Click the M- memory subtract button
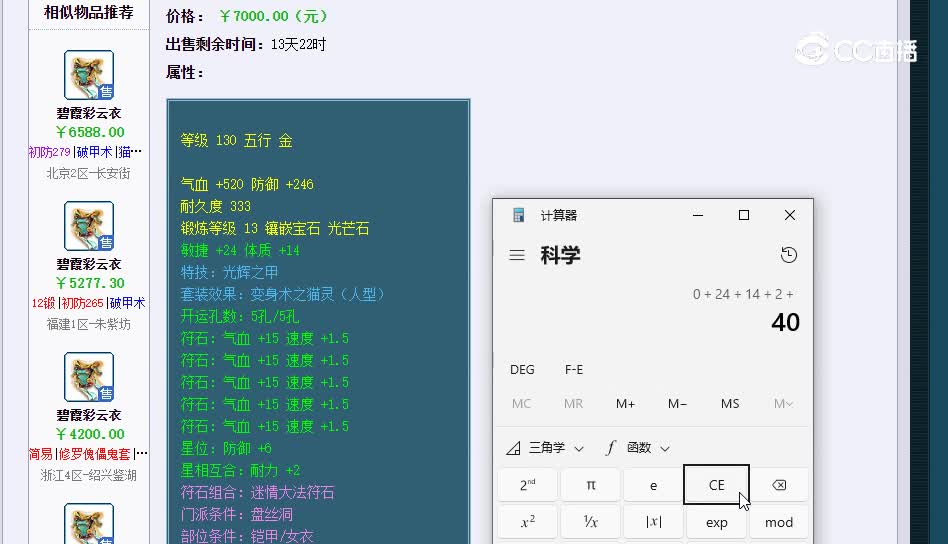This screenshot has width=948, height=544. tap(677, 404)
